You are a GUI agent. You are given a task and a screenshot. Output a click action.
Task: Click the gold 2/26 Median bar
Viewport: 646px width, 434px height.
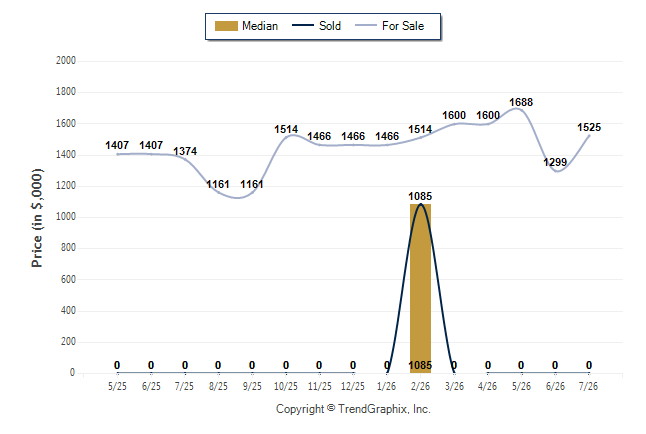point(420,288)
